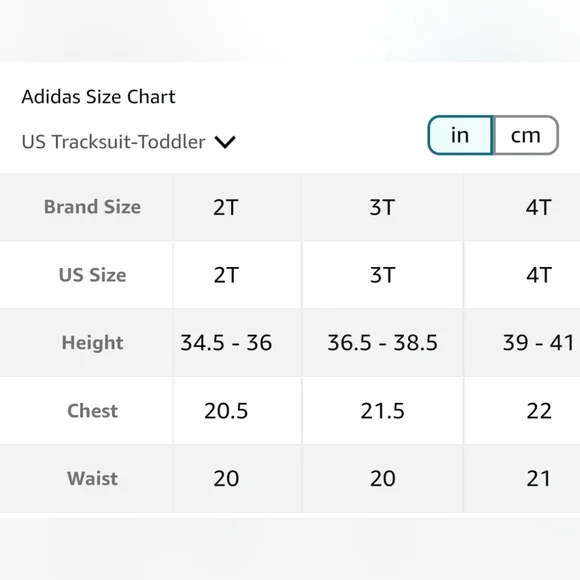Click the Adidas Size Chart title
The height and width of the screenshot is (580, 580).
pos(98,97)
